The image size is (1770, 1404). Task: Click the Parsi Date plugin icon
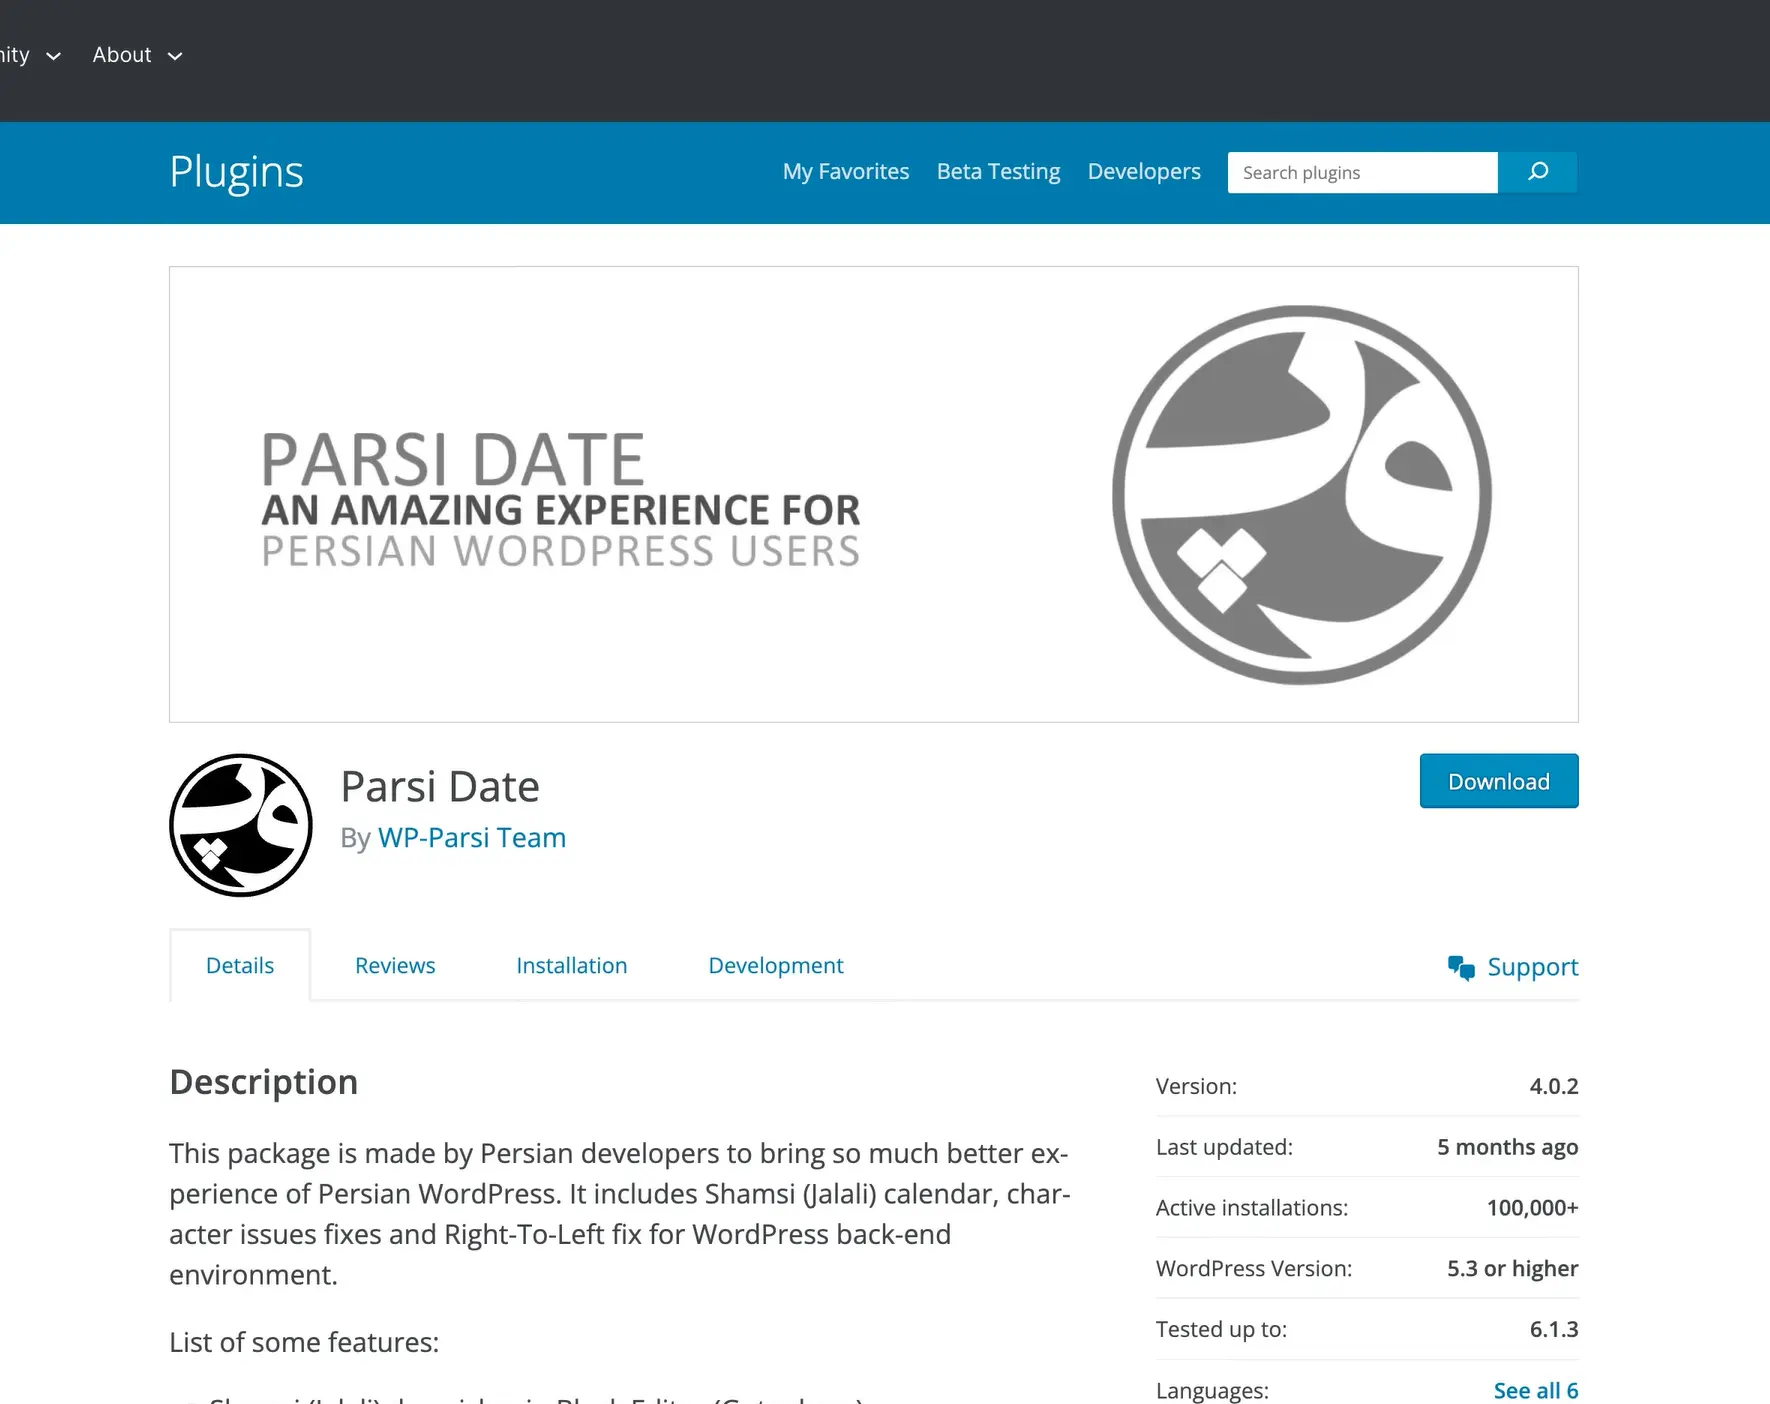click(241, 825)
